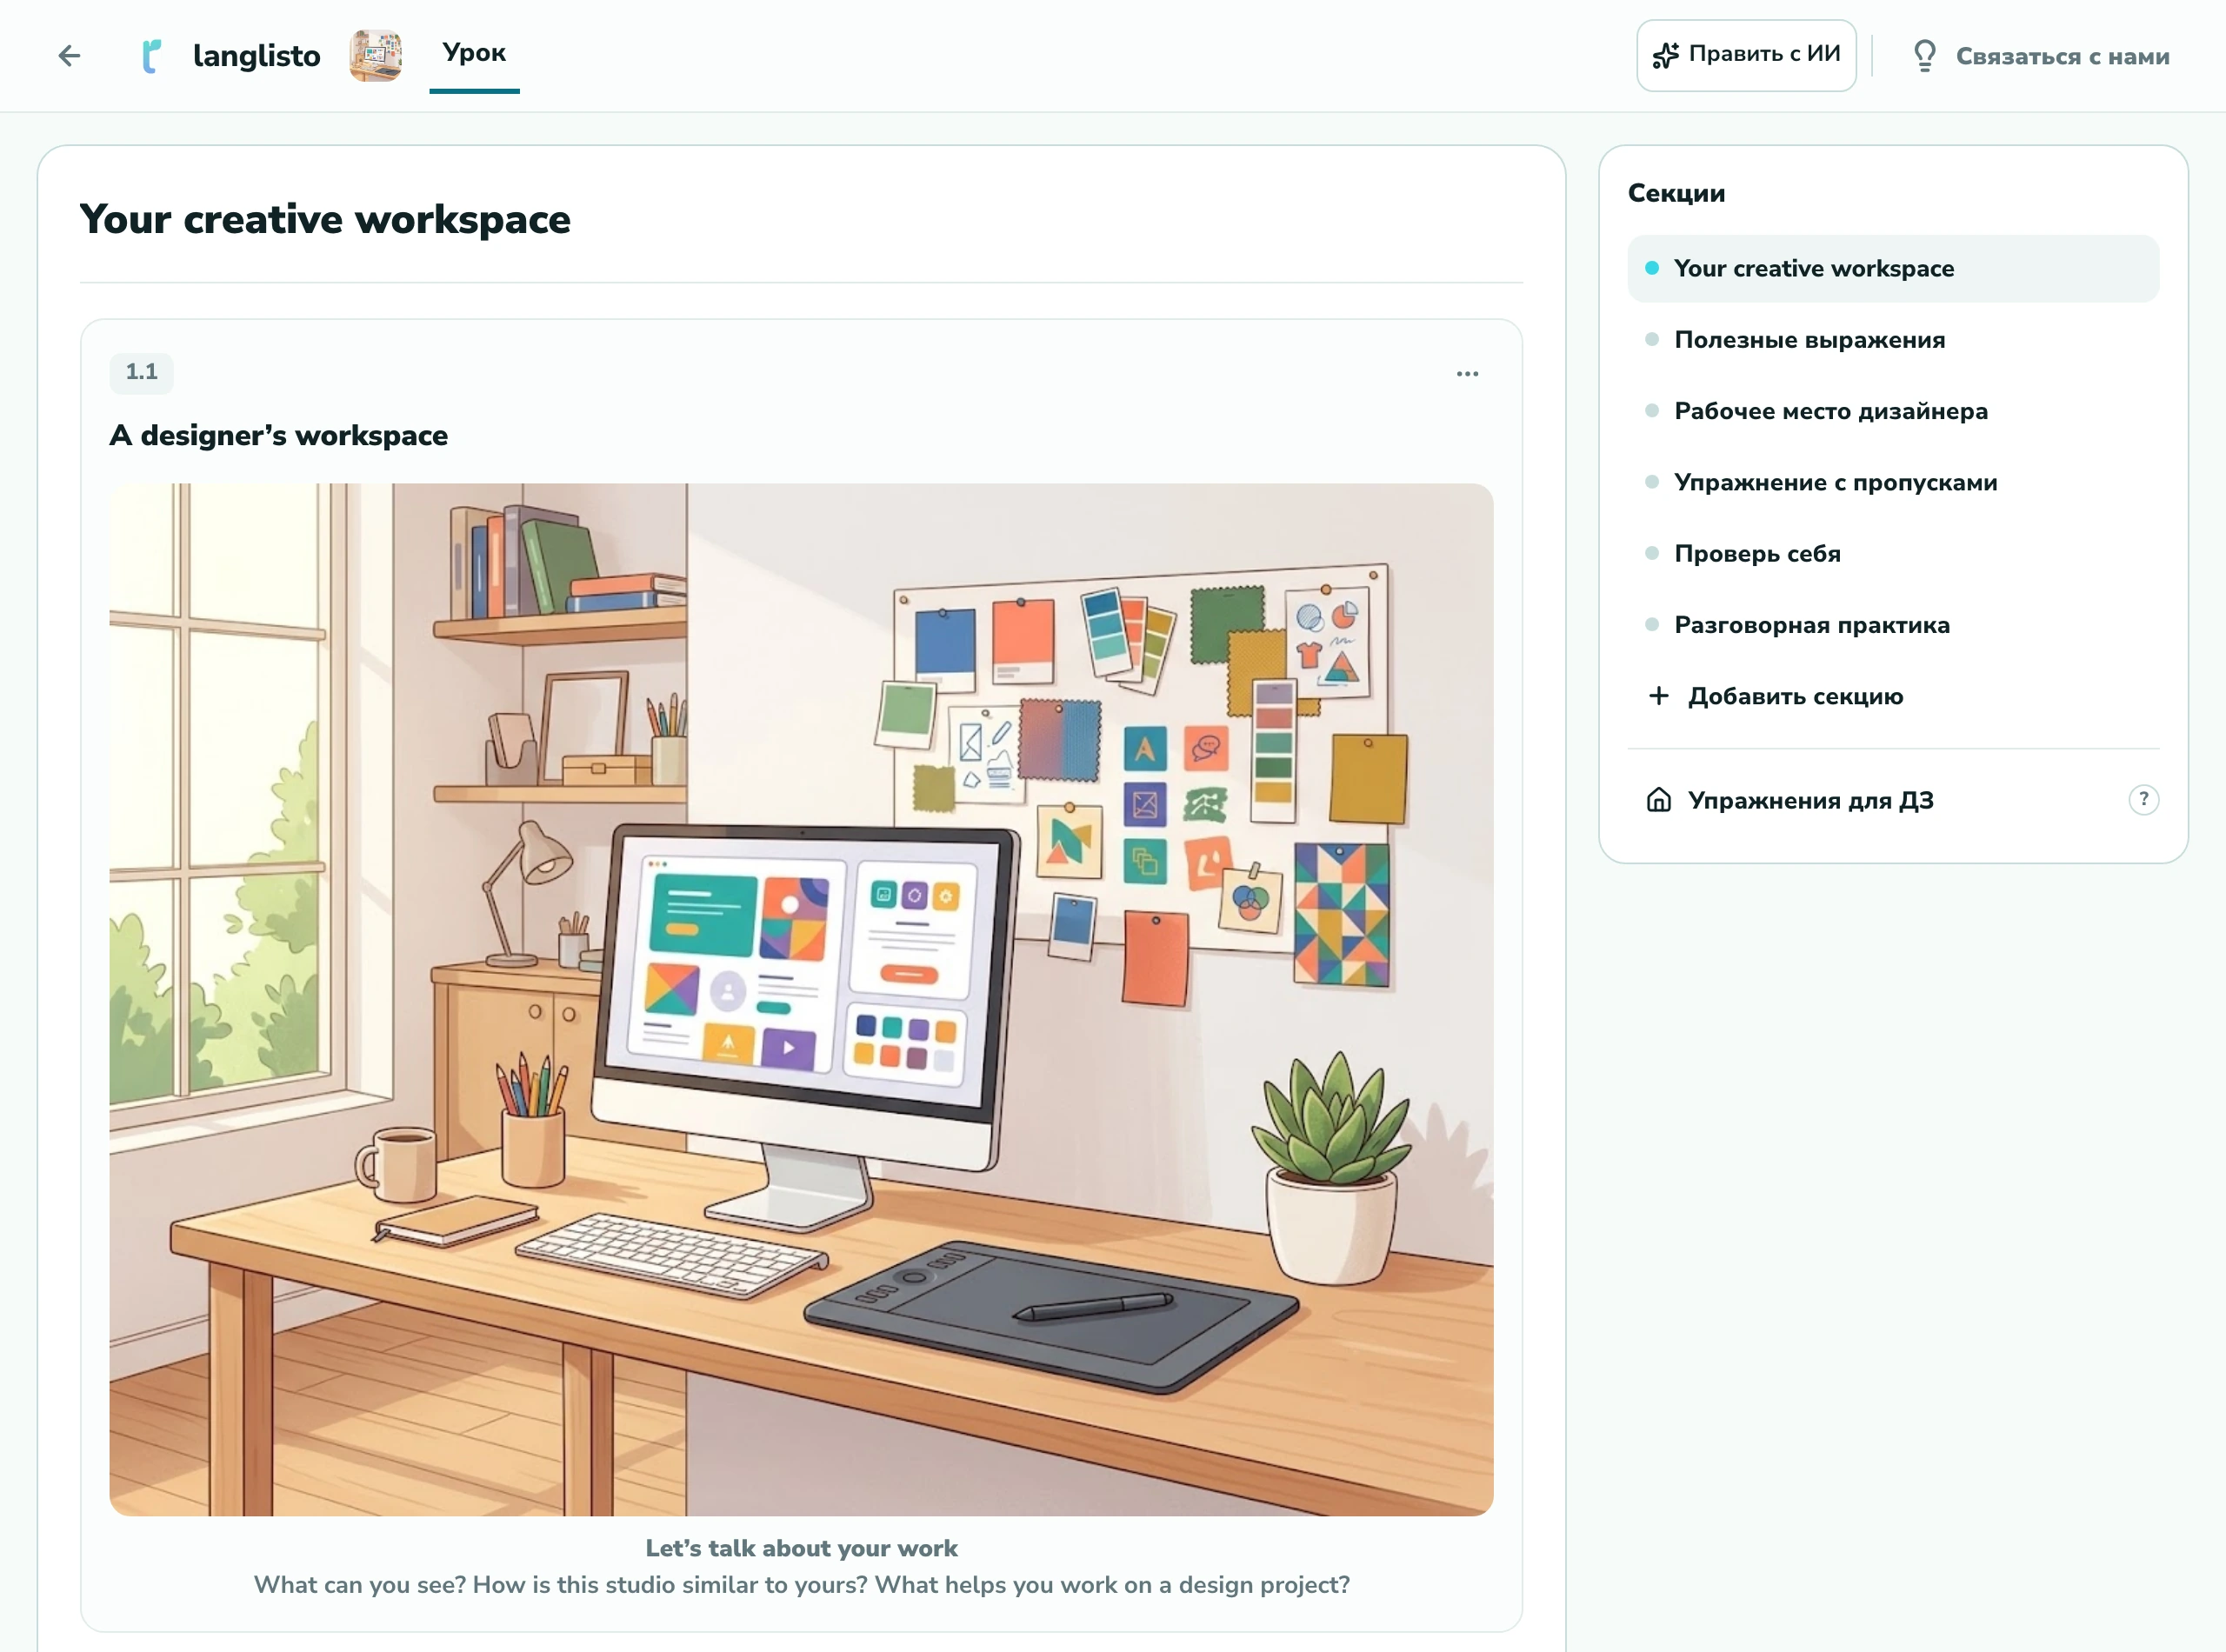2226x1652 pixels.
Task: Click the Добавить секцию label
Action: 1795,697
